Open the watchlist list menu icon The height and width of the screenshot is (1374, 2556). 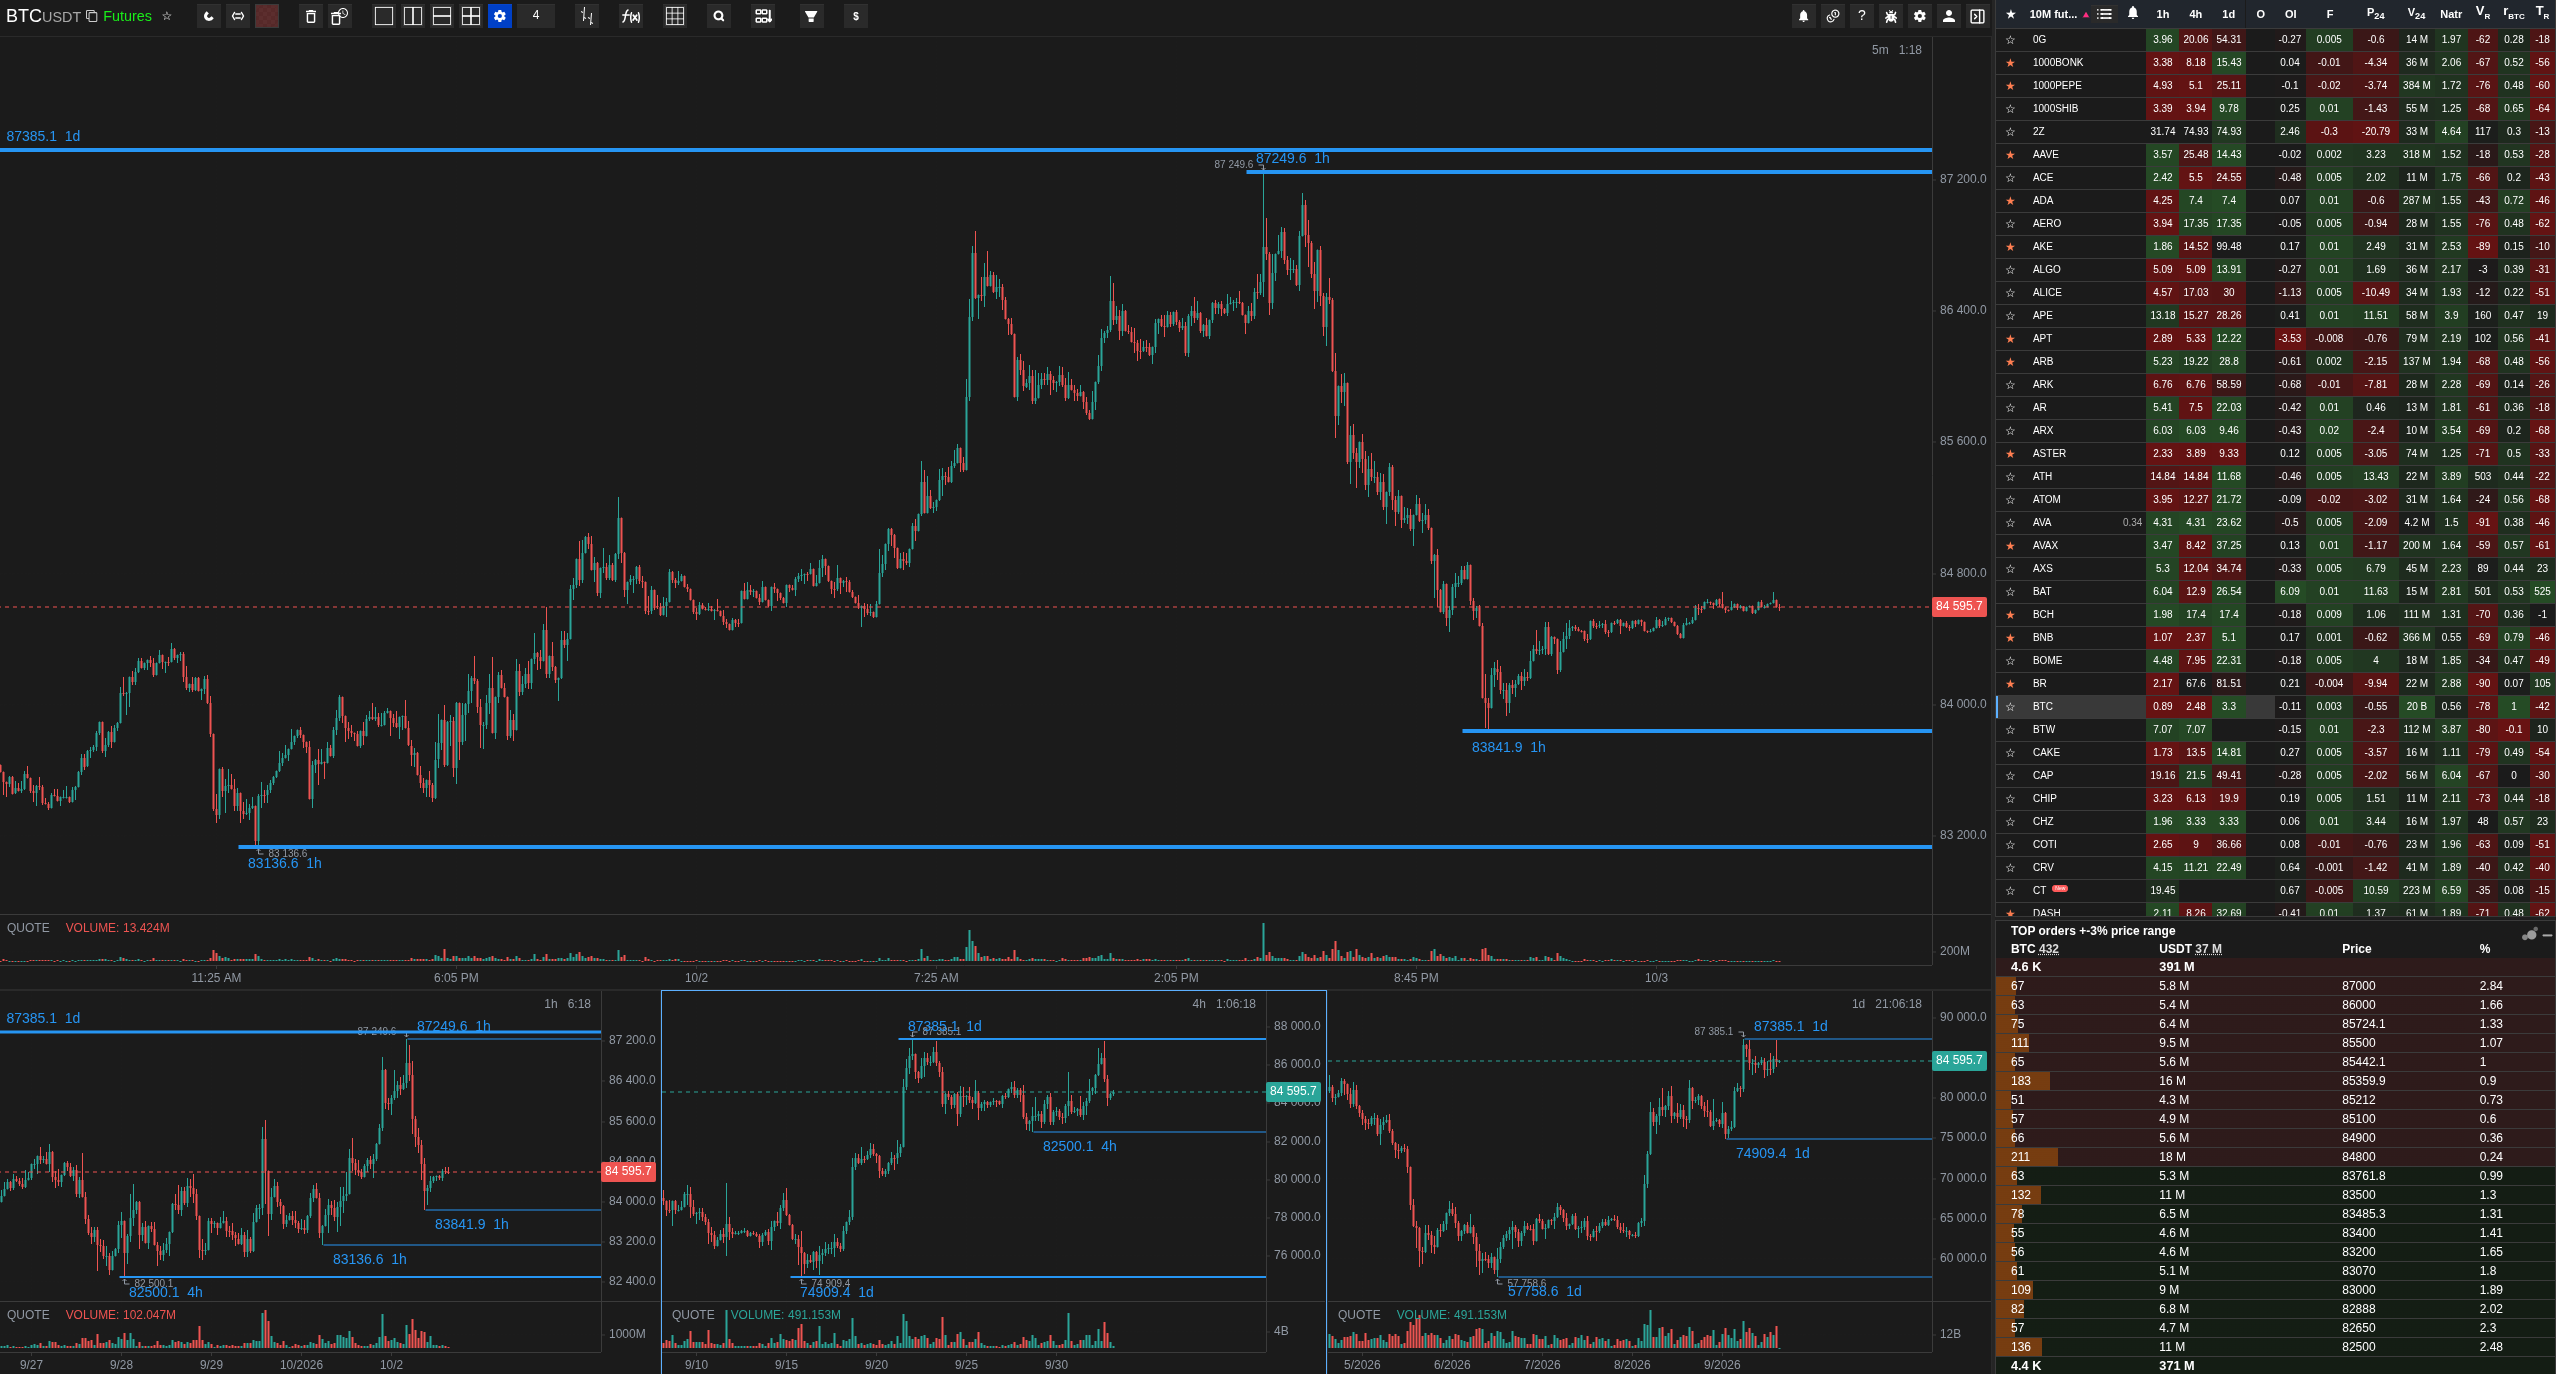pos(2105,14)
